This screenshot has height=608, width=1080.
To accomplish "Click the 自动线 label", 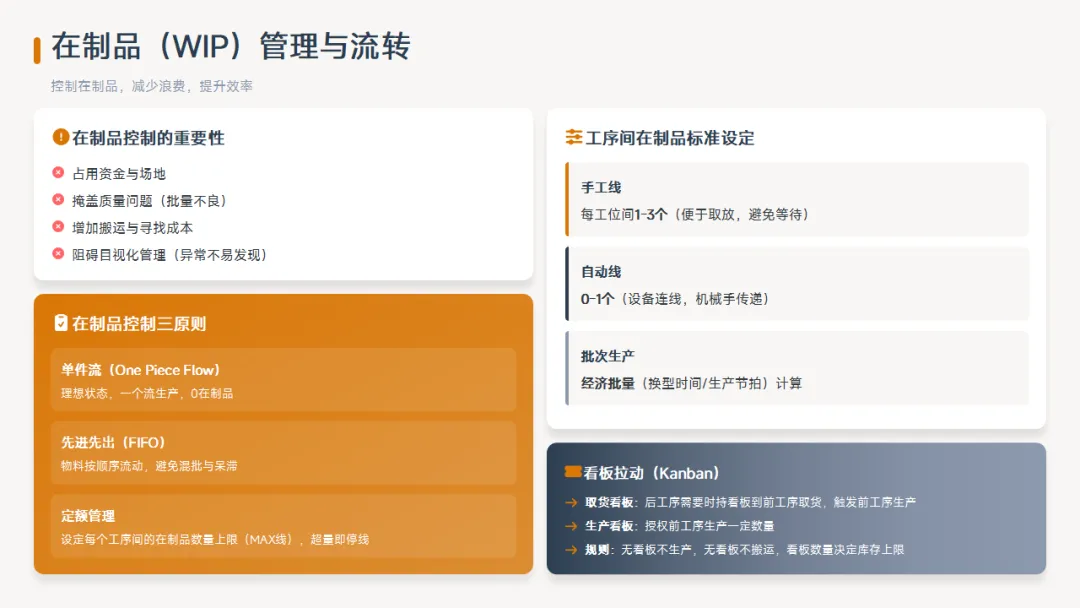I will click(x=601, y=272).
